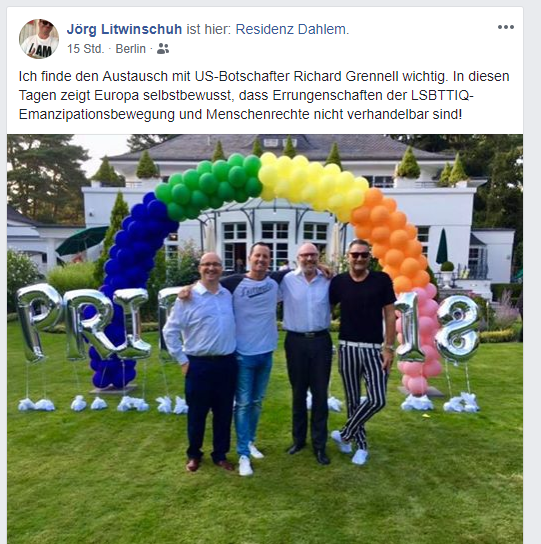The height and width of the screenshot is (544, 541).
Task: Open the Berlin location link
Action: tap(130, 49)
